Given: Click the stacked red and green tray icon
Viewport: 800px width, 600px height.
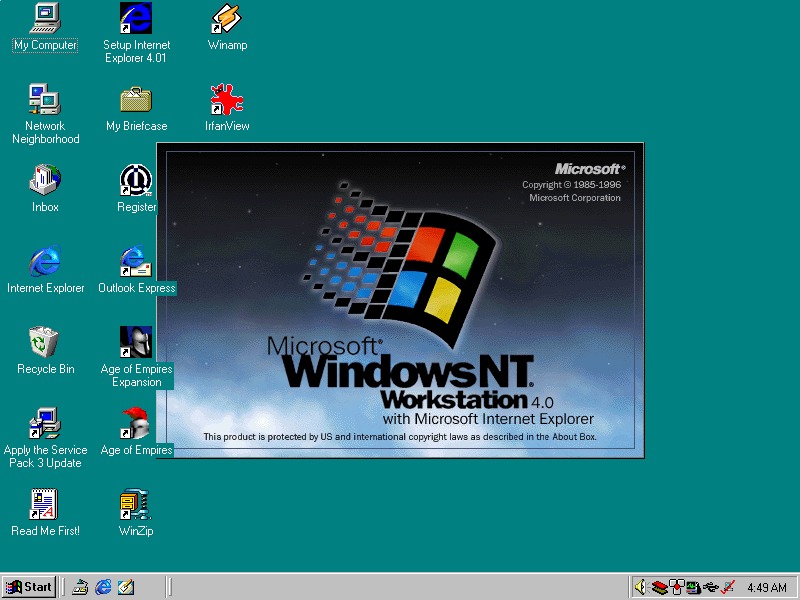Looking at the screenshot, I should 659,587.
